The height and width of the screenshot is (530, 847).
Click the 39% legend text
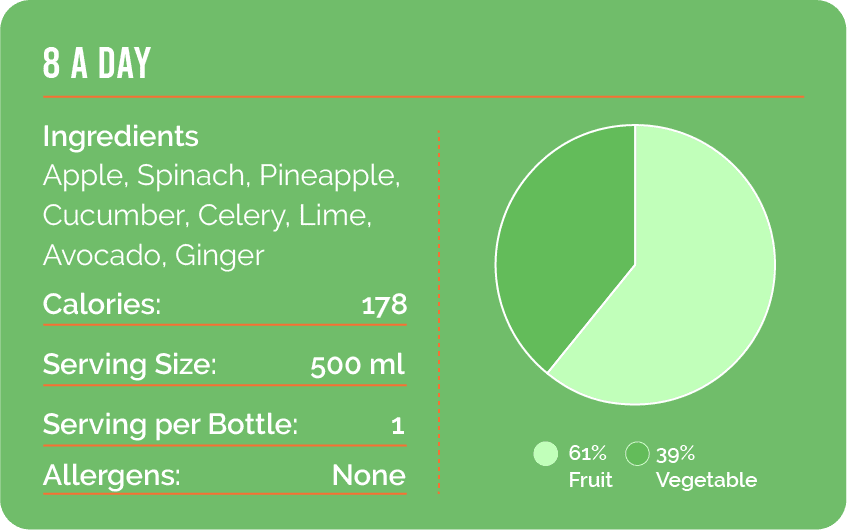(x=676, y=454)
